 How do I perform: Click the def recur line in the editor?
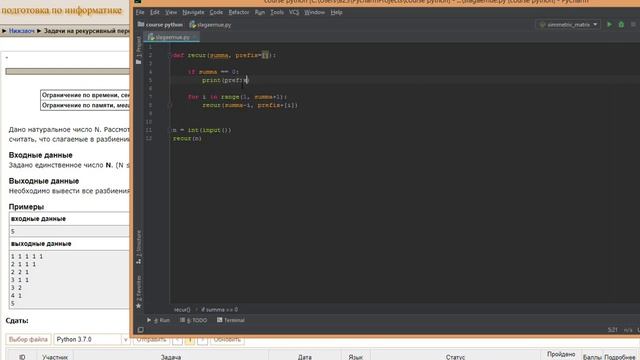click(224, 55)
